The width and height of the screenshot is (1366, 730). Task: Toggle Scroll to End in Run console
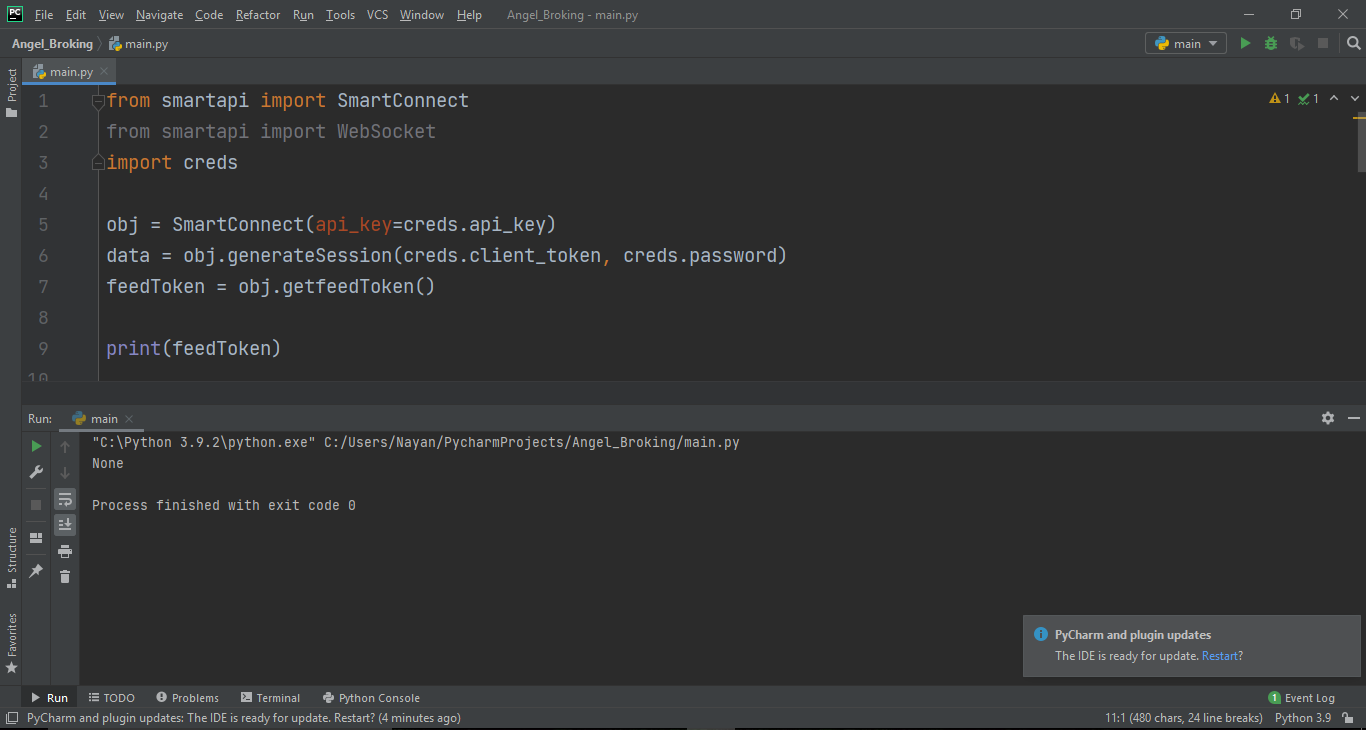(x=65, y=524)
